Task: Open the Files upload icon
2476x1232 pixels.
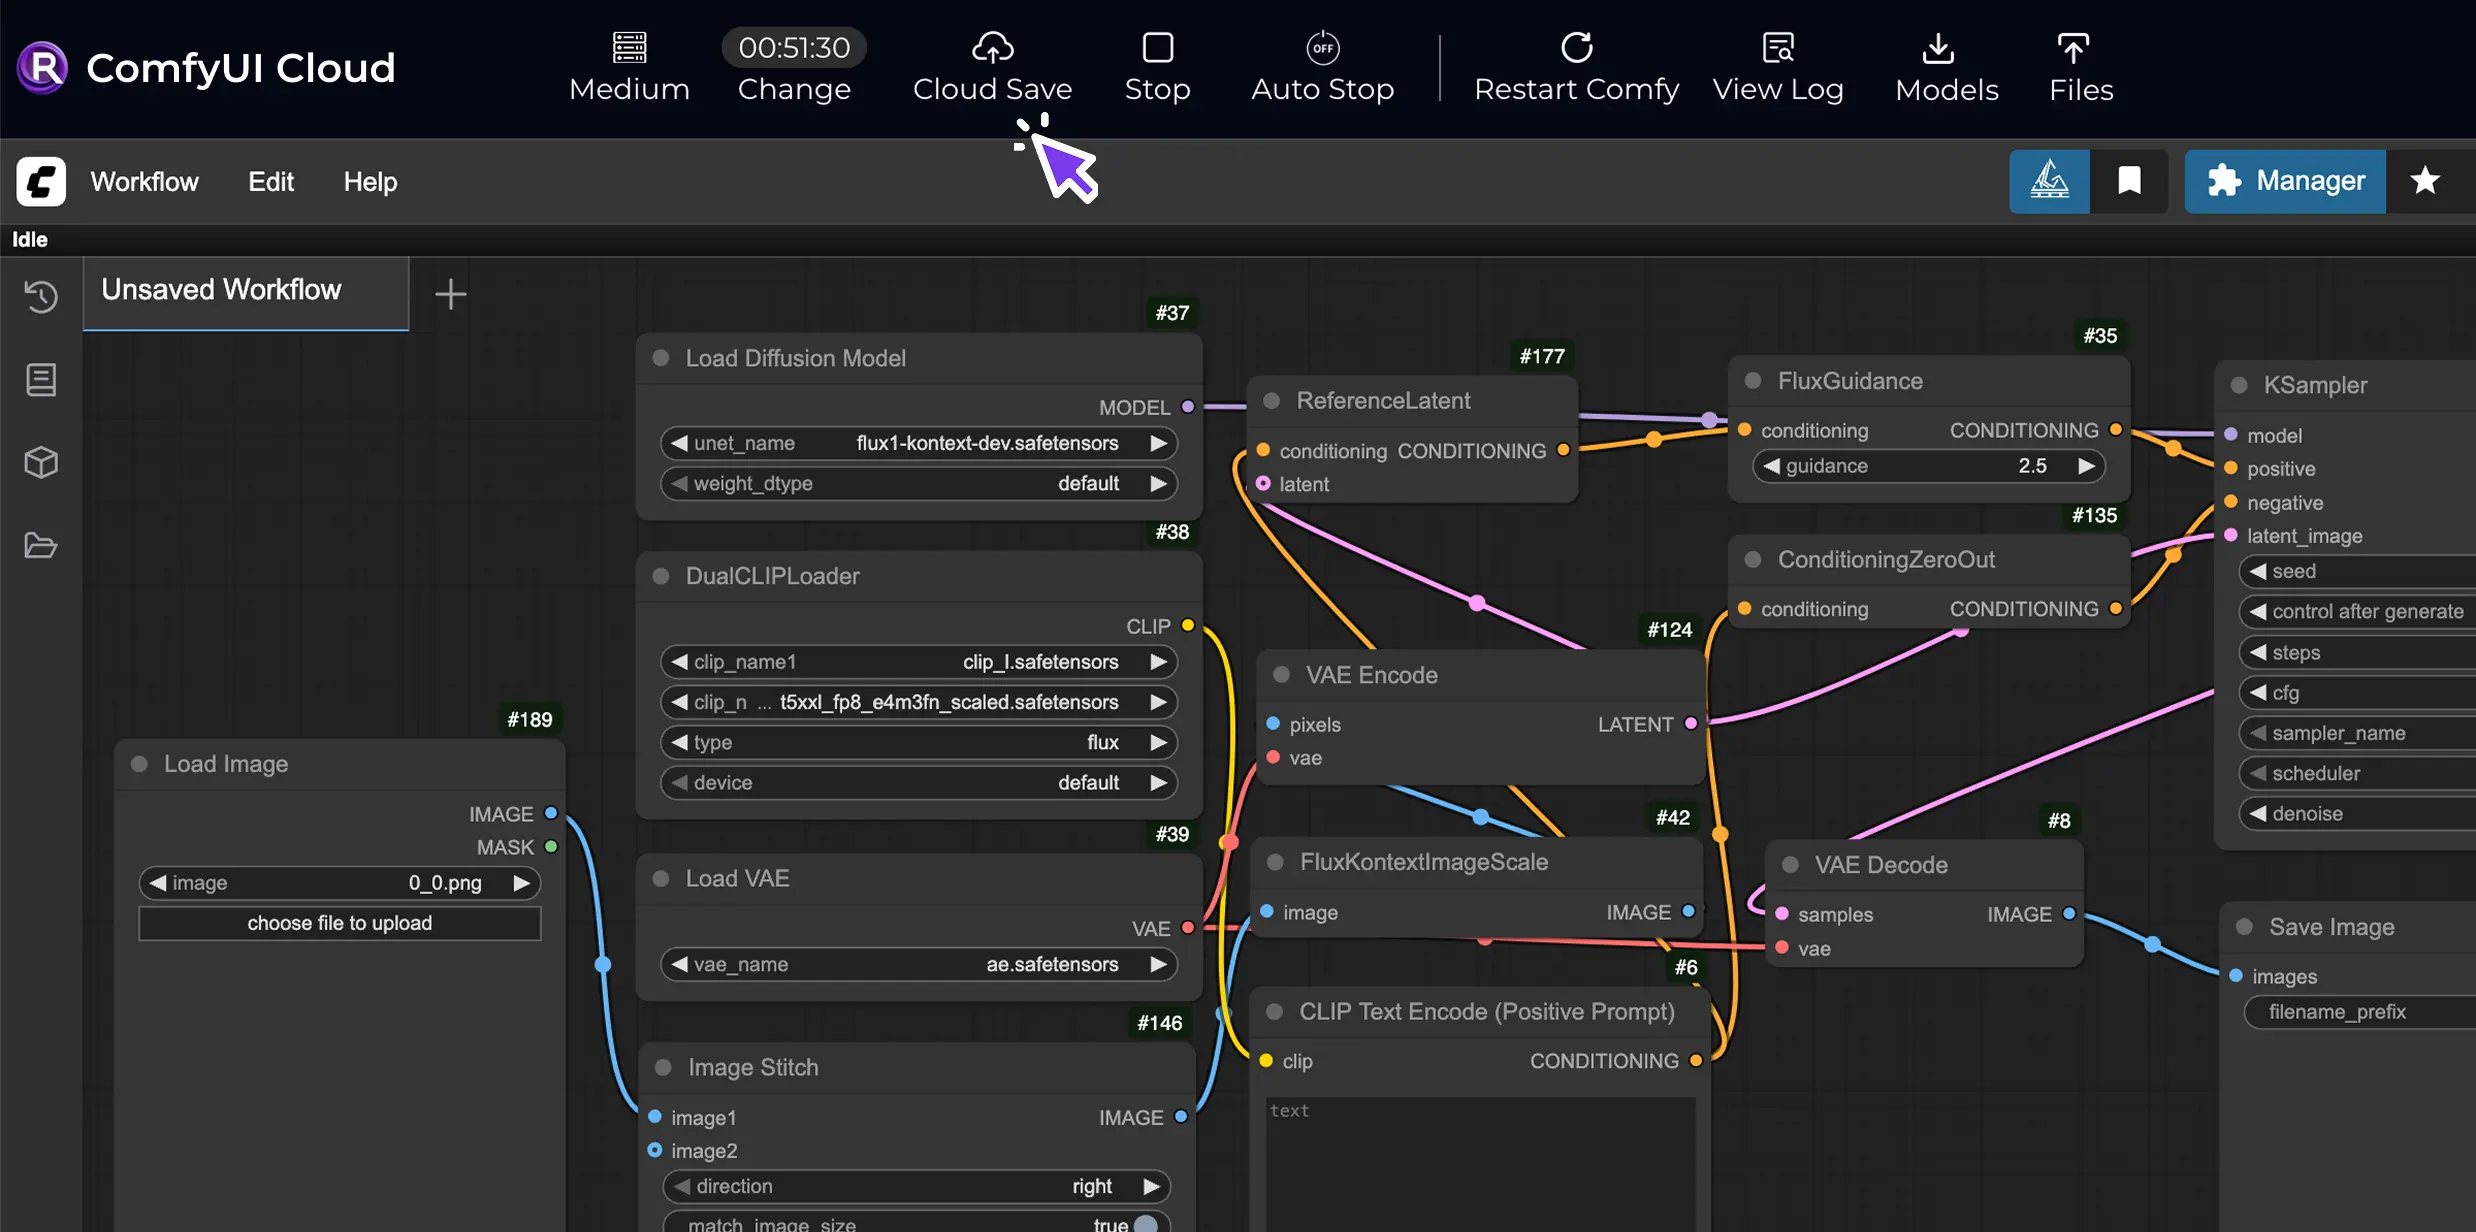Action: [x=2072, y=47]
